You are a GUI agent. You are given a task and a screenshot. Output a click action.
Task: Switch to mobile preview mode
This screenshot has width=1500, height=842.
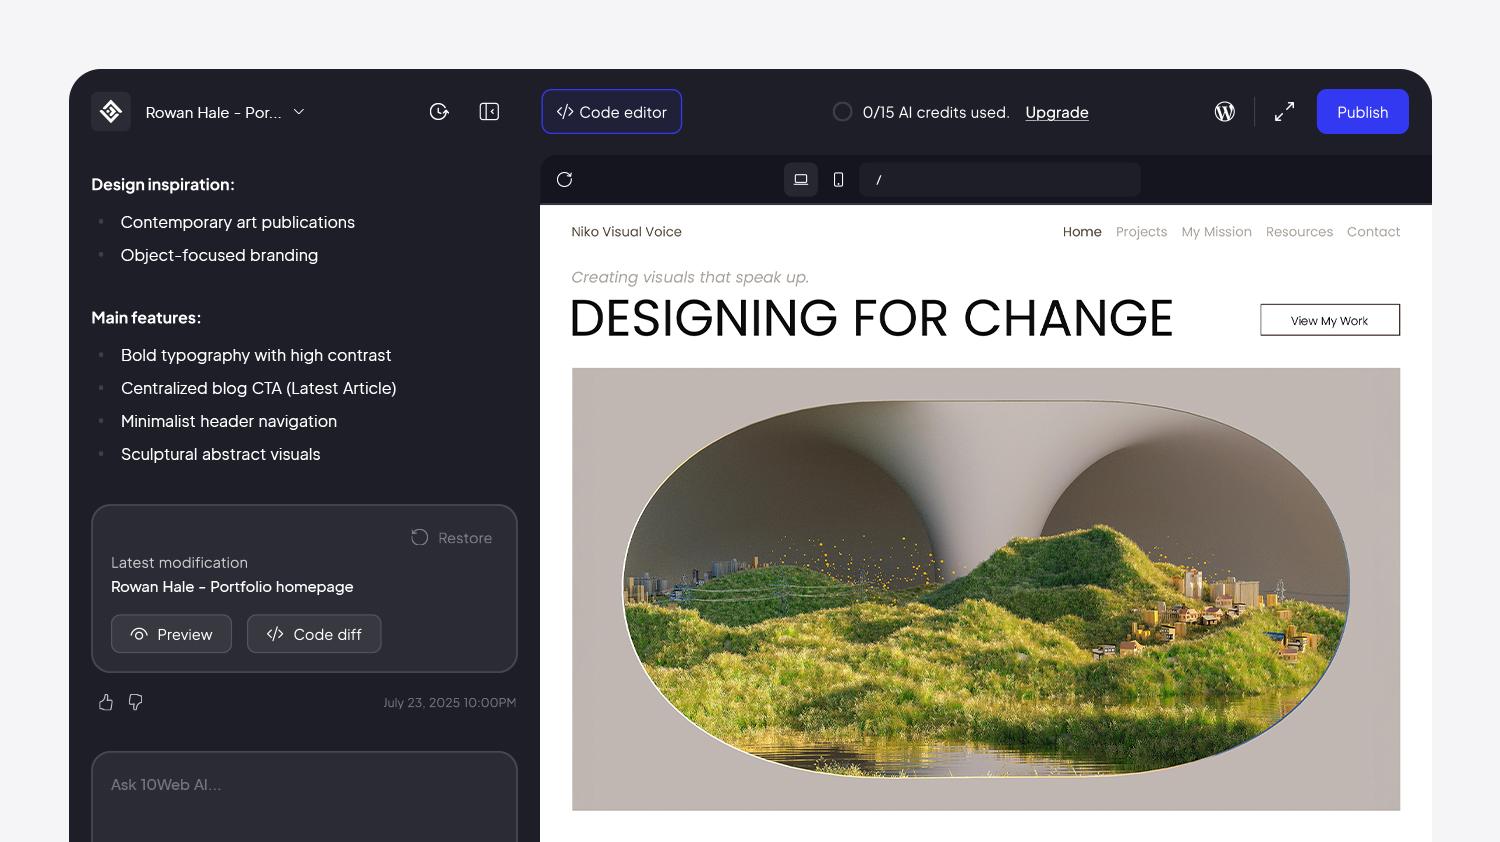839,180
